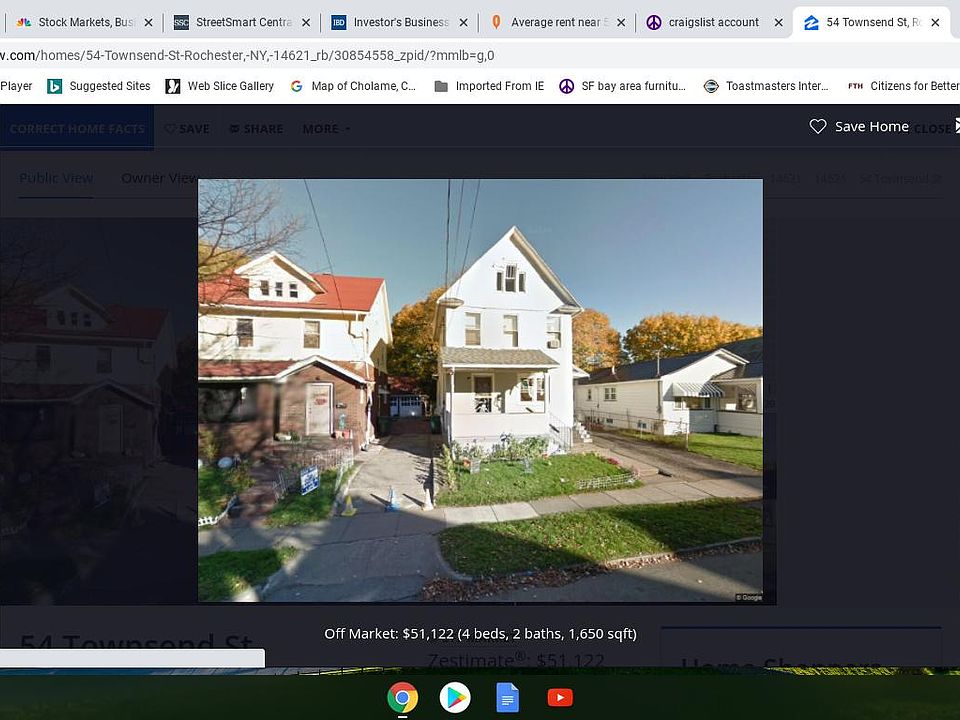
Task: Click the Toastmasters bookmark icon
Action: click(711, 86)
